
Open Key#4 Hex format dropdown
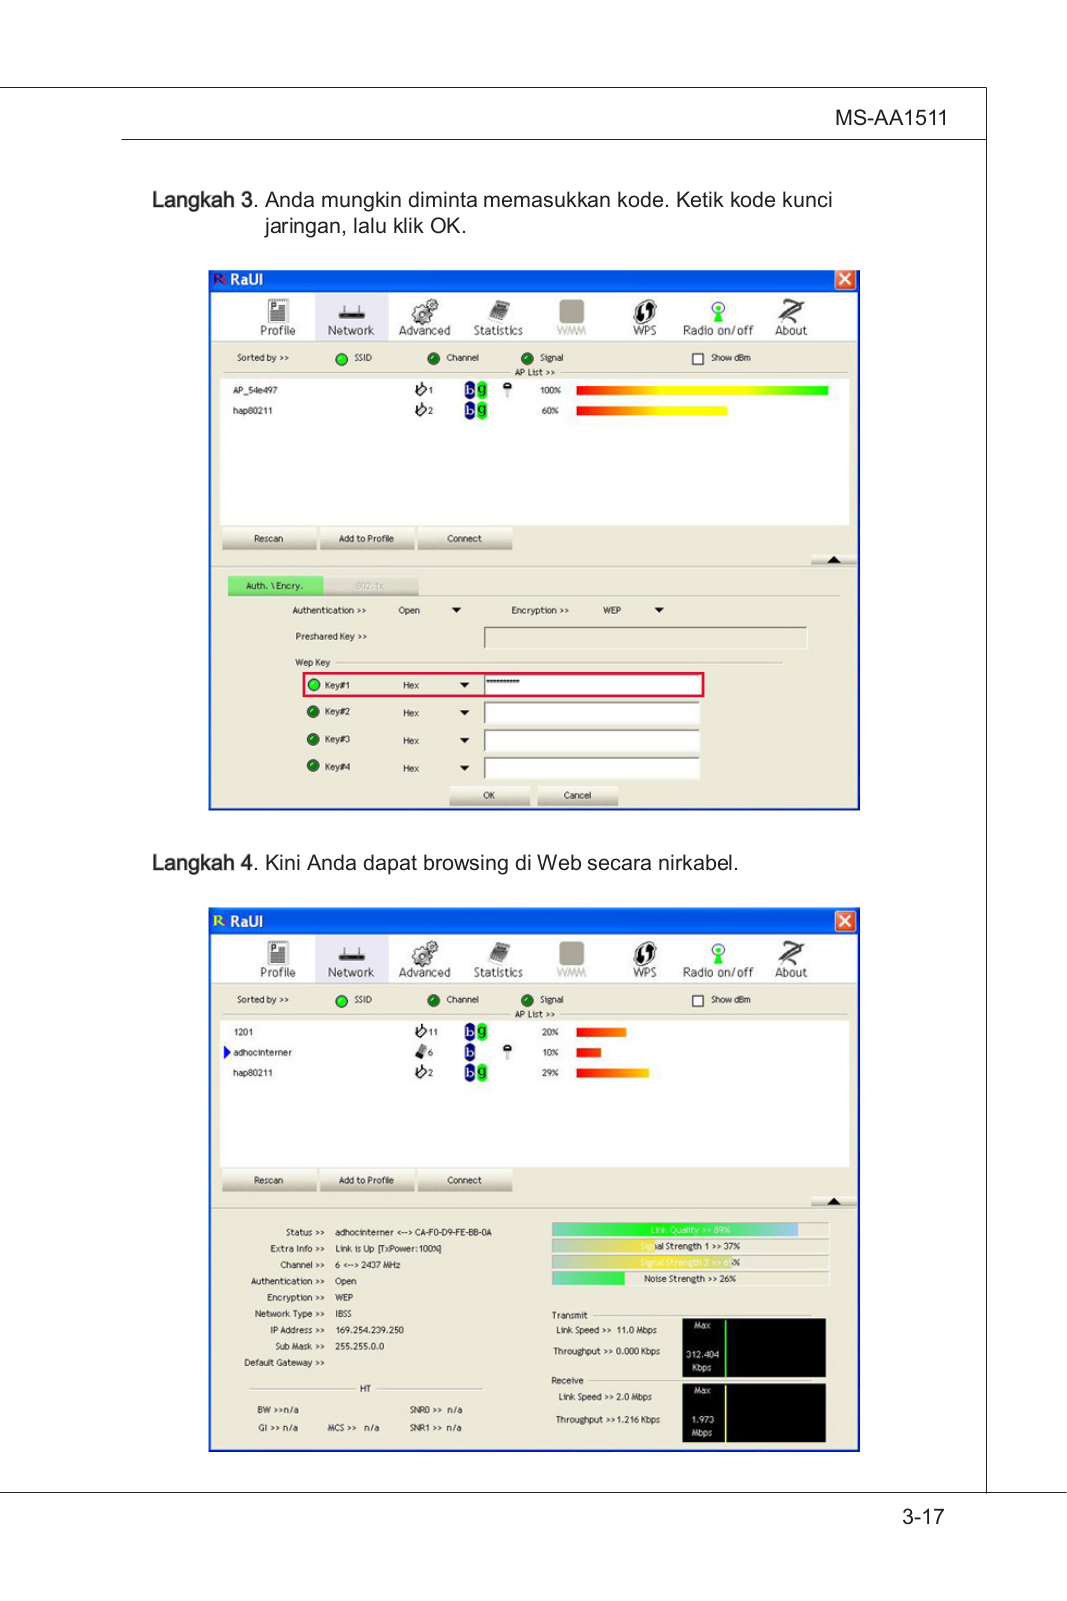point(464,768)
